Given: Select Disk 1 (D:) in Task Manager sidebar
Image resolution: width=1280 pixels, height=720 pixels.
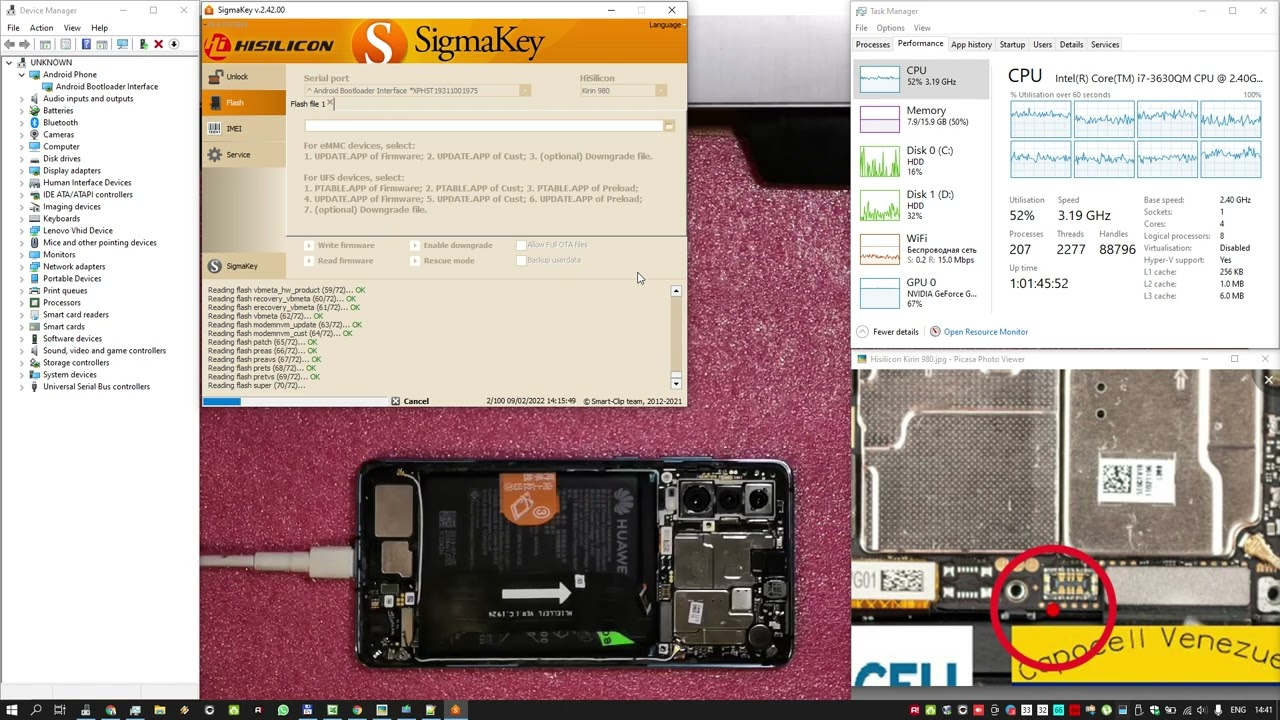Looking at the screenshot, I should click(x=921, y=204).
